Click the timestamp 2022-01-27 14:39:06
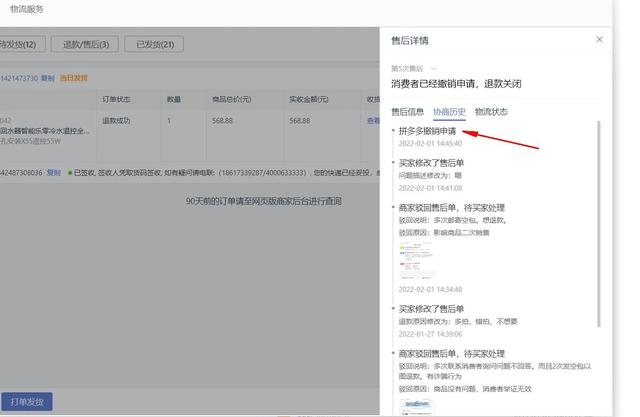This screenshot has height=417, width=640. coord(430,334)
